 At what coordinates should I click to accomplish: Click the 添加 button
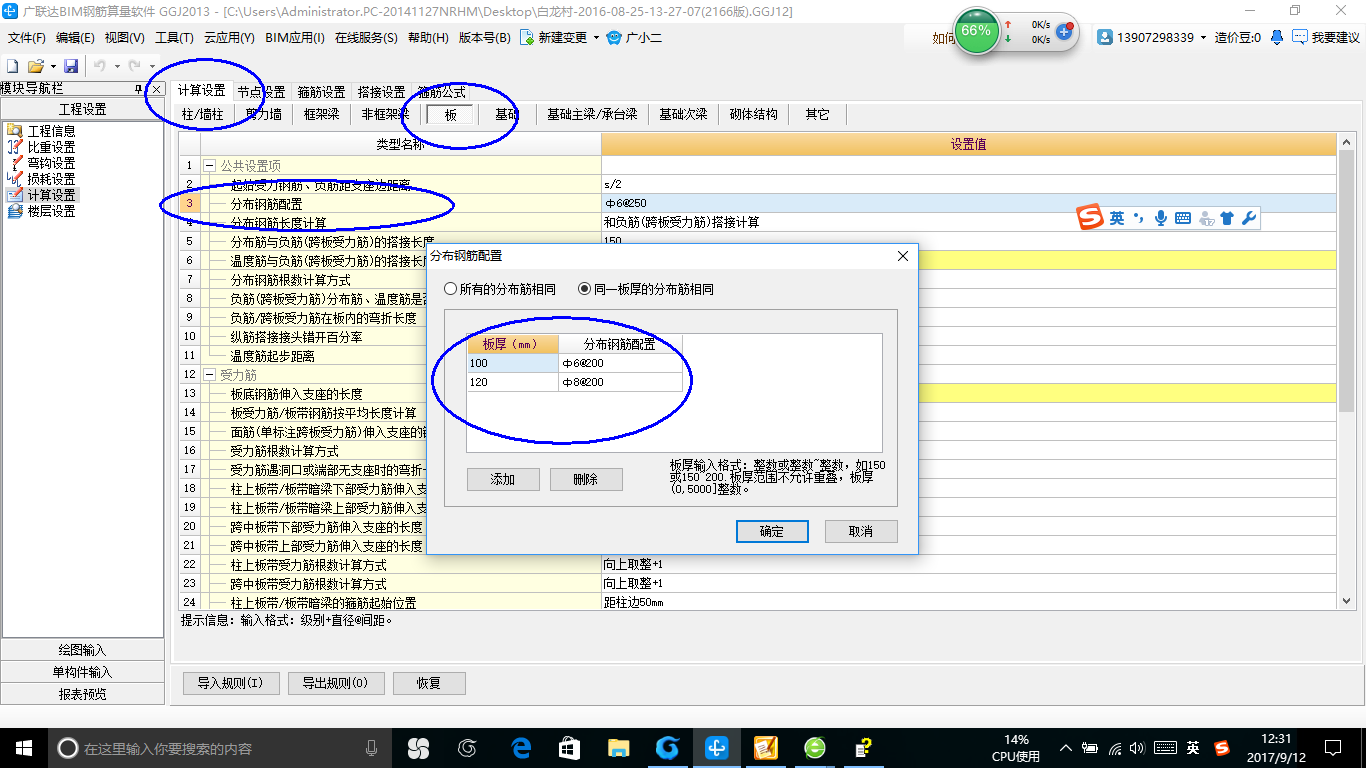point(503,479)
